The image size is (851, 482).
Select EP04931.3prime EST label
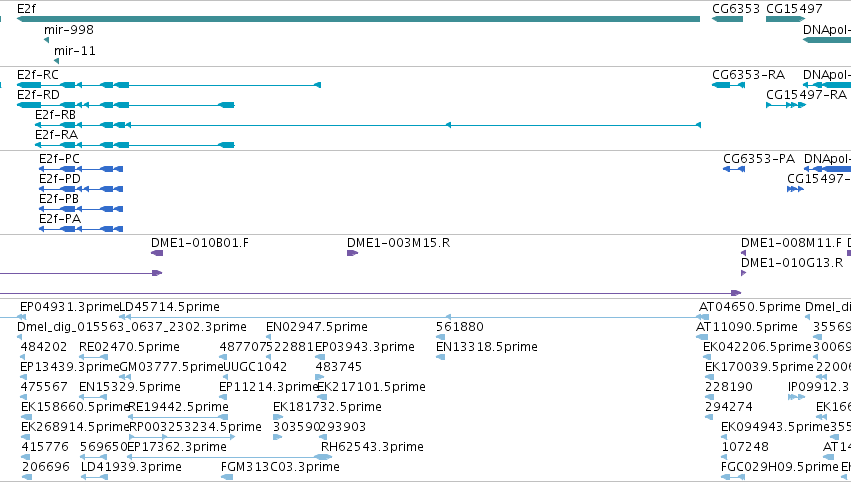pyautogui.click(x=69, y=307)
